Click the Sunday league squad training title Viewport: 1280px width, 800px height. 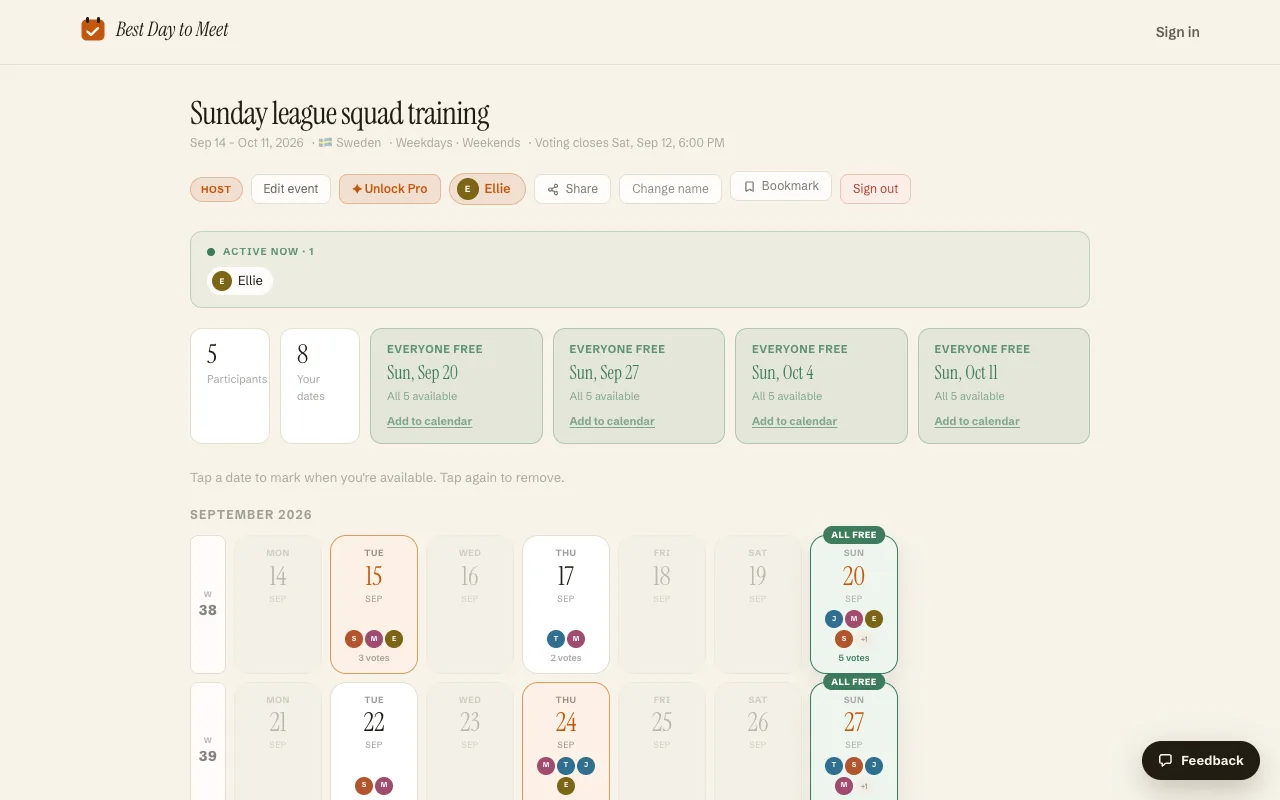click(x=340, y=114)
